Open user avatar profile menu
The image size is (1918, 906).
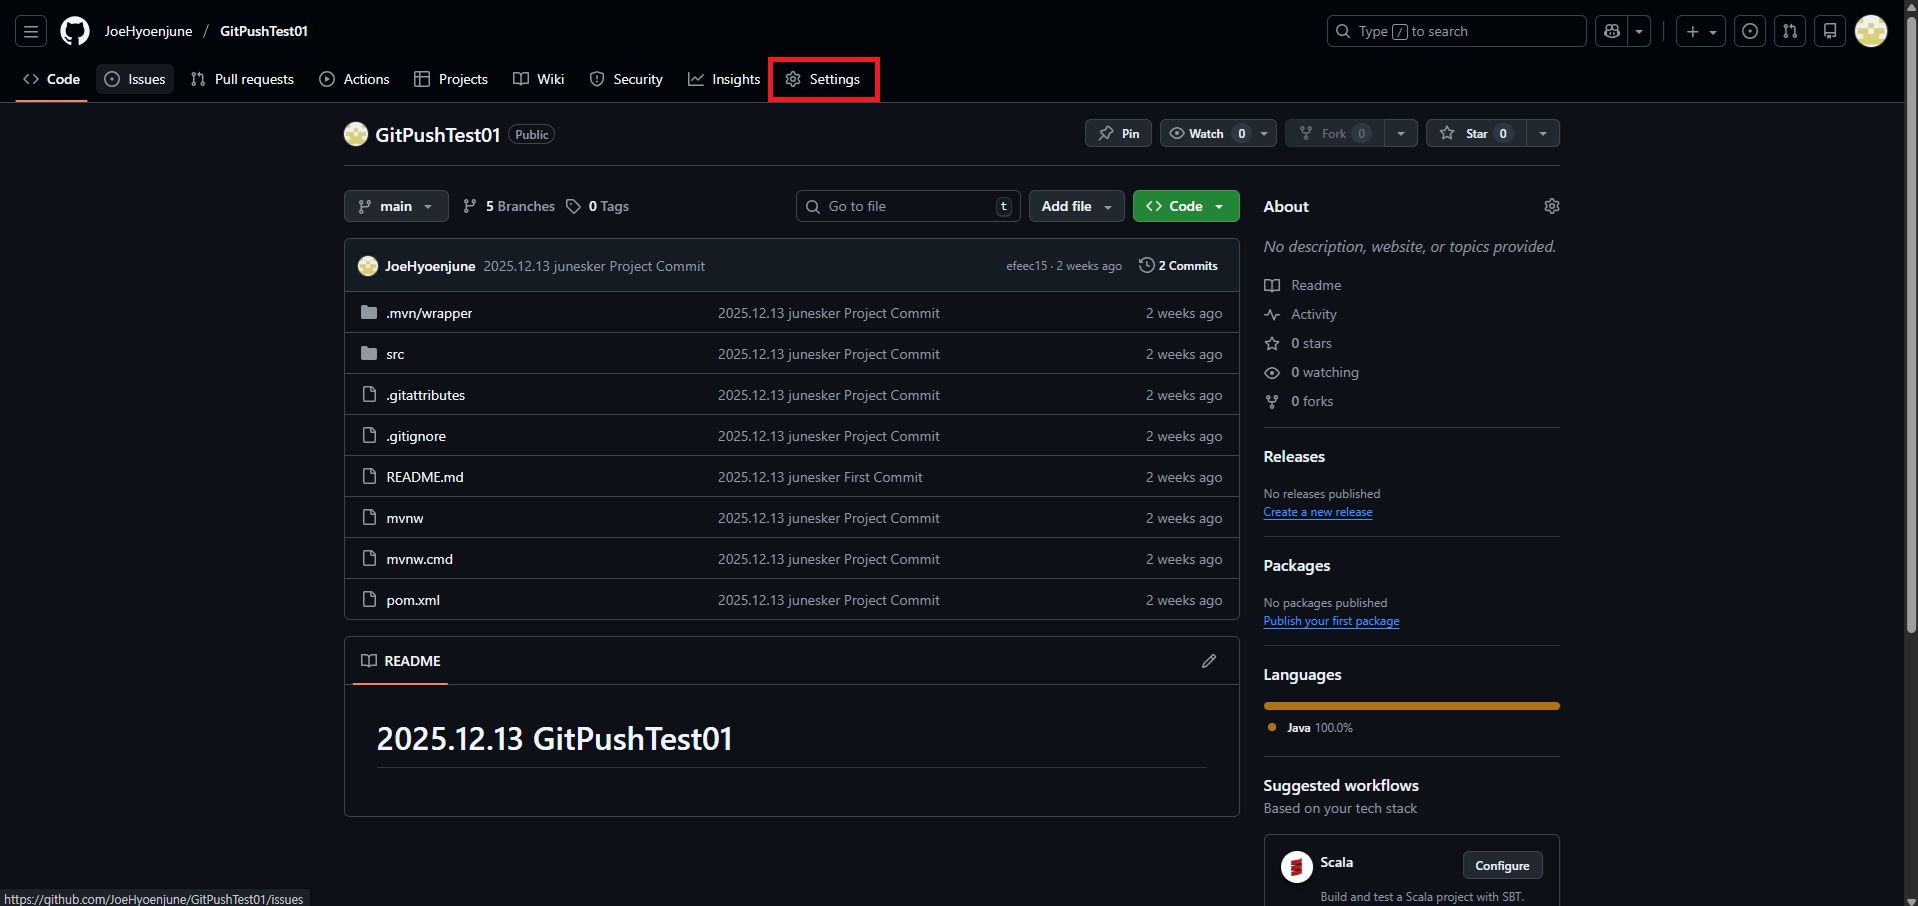click(x=1871, y=31)
